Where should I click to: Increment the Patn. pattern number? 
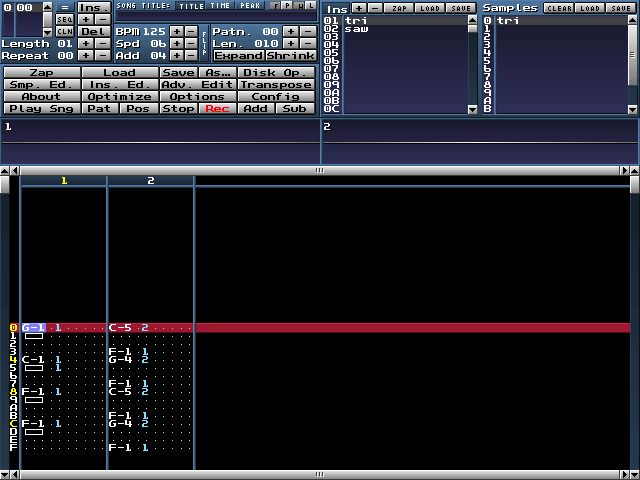pos(291,32)
